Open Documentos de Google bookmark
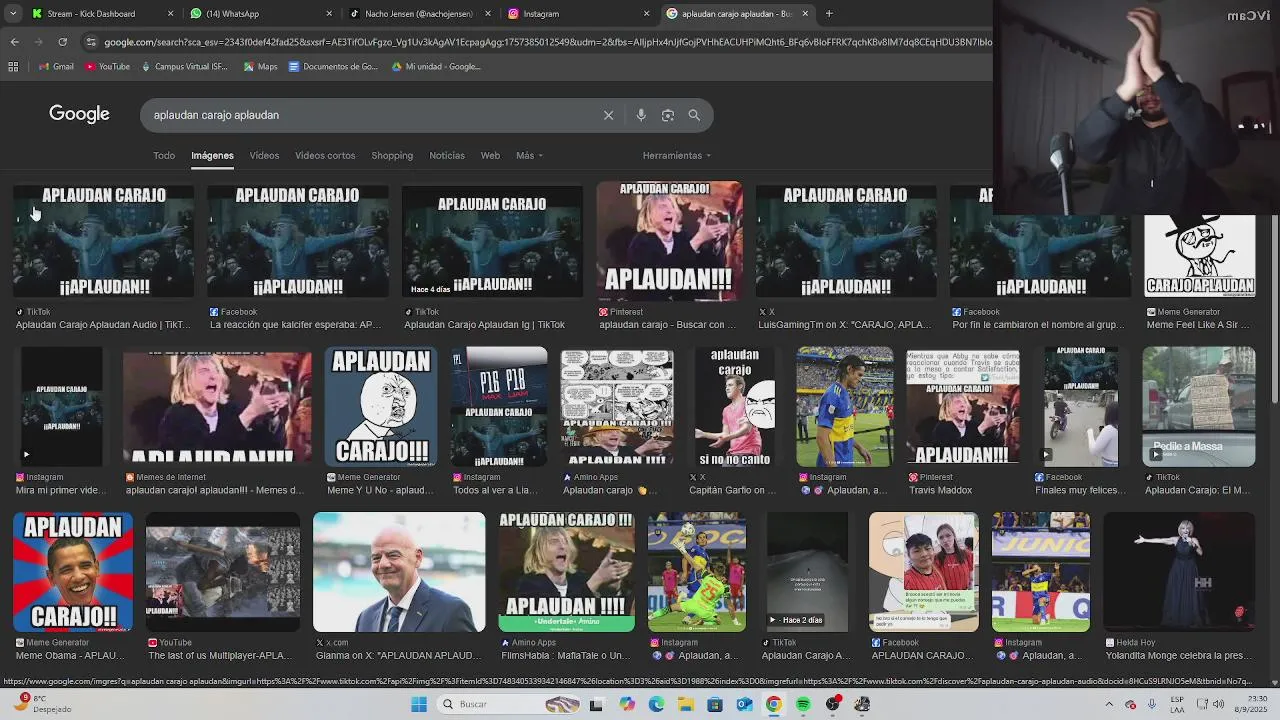The width and height of the screenshot is (1280, 720). (x=333, y=67)
